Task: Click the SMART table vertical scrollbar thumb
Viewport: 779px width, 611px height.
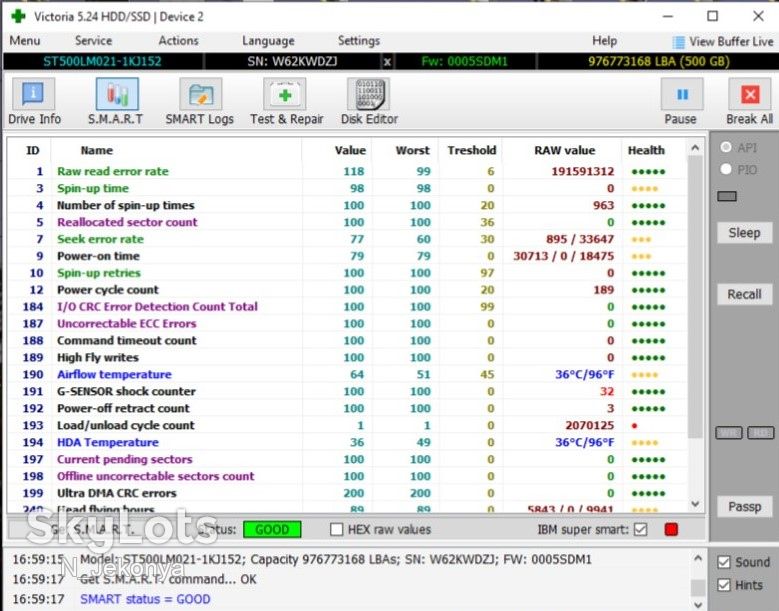Action: 695,297
